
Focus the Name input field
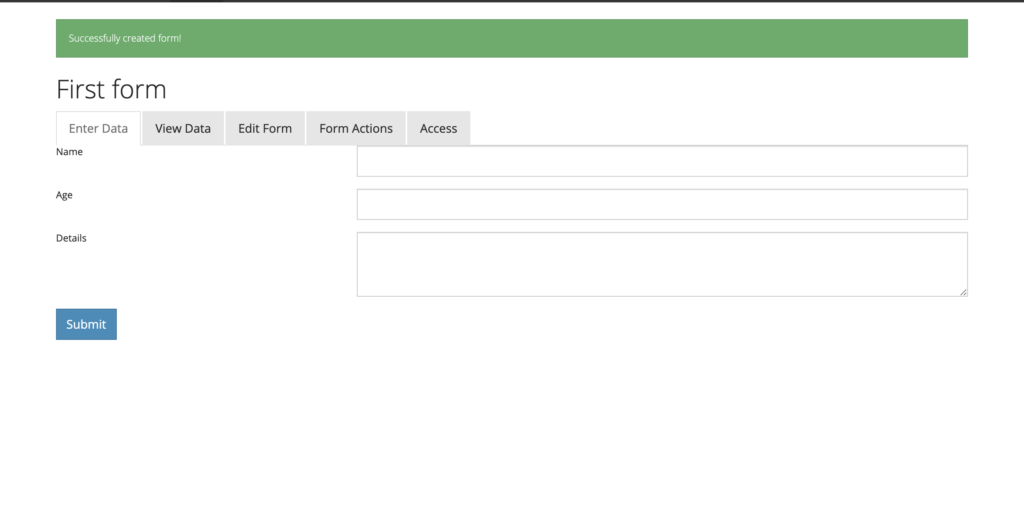point(662,161)
